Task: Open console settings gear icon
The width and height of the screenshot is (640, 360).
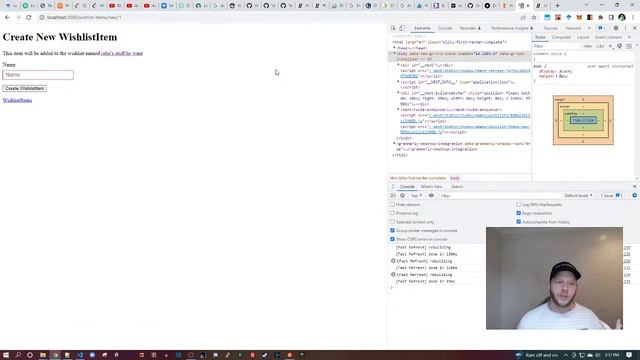Action: (634, 196)
